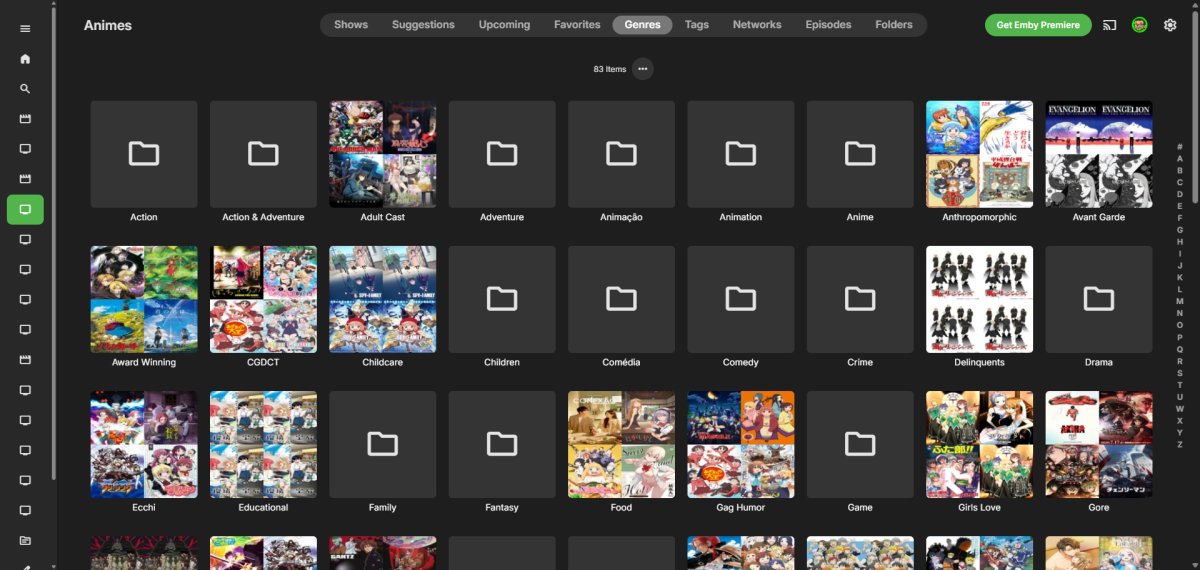Screen dimensions: 1200x570
Task: Jump to letter P in alphabet index
Action: (x=1180, y=337)
